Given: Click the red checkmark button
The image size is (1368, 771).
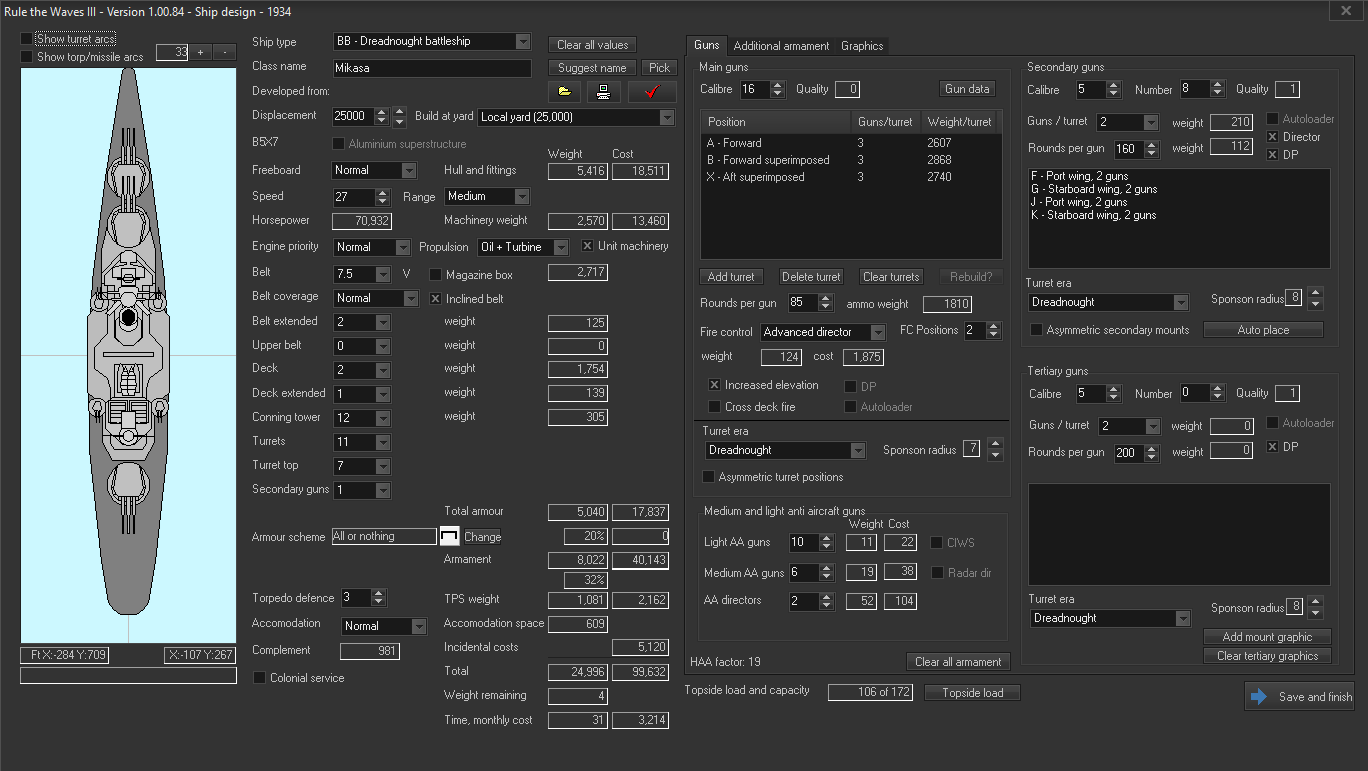Looking at the screenshot, I should coord(653,92).
